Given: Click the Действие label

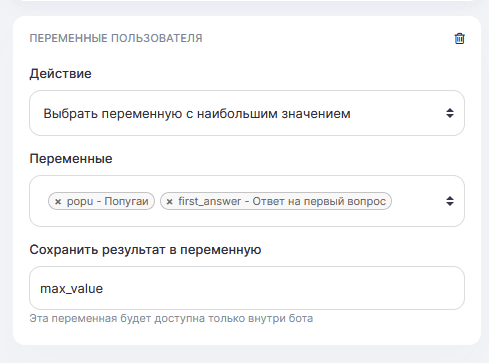Looking at the screenshot, I should click(x=60, y=73).
